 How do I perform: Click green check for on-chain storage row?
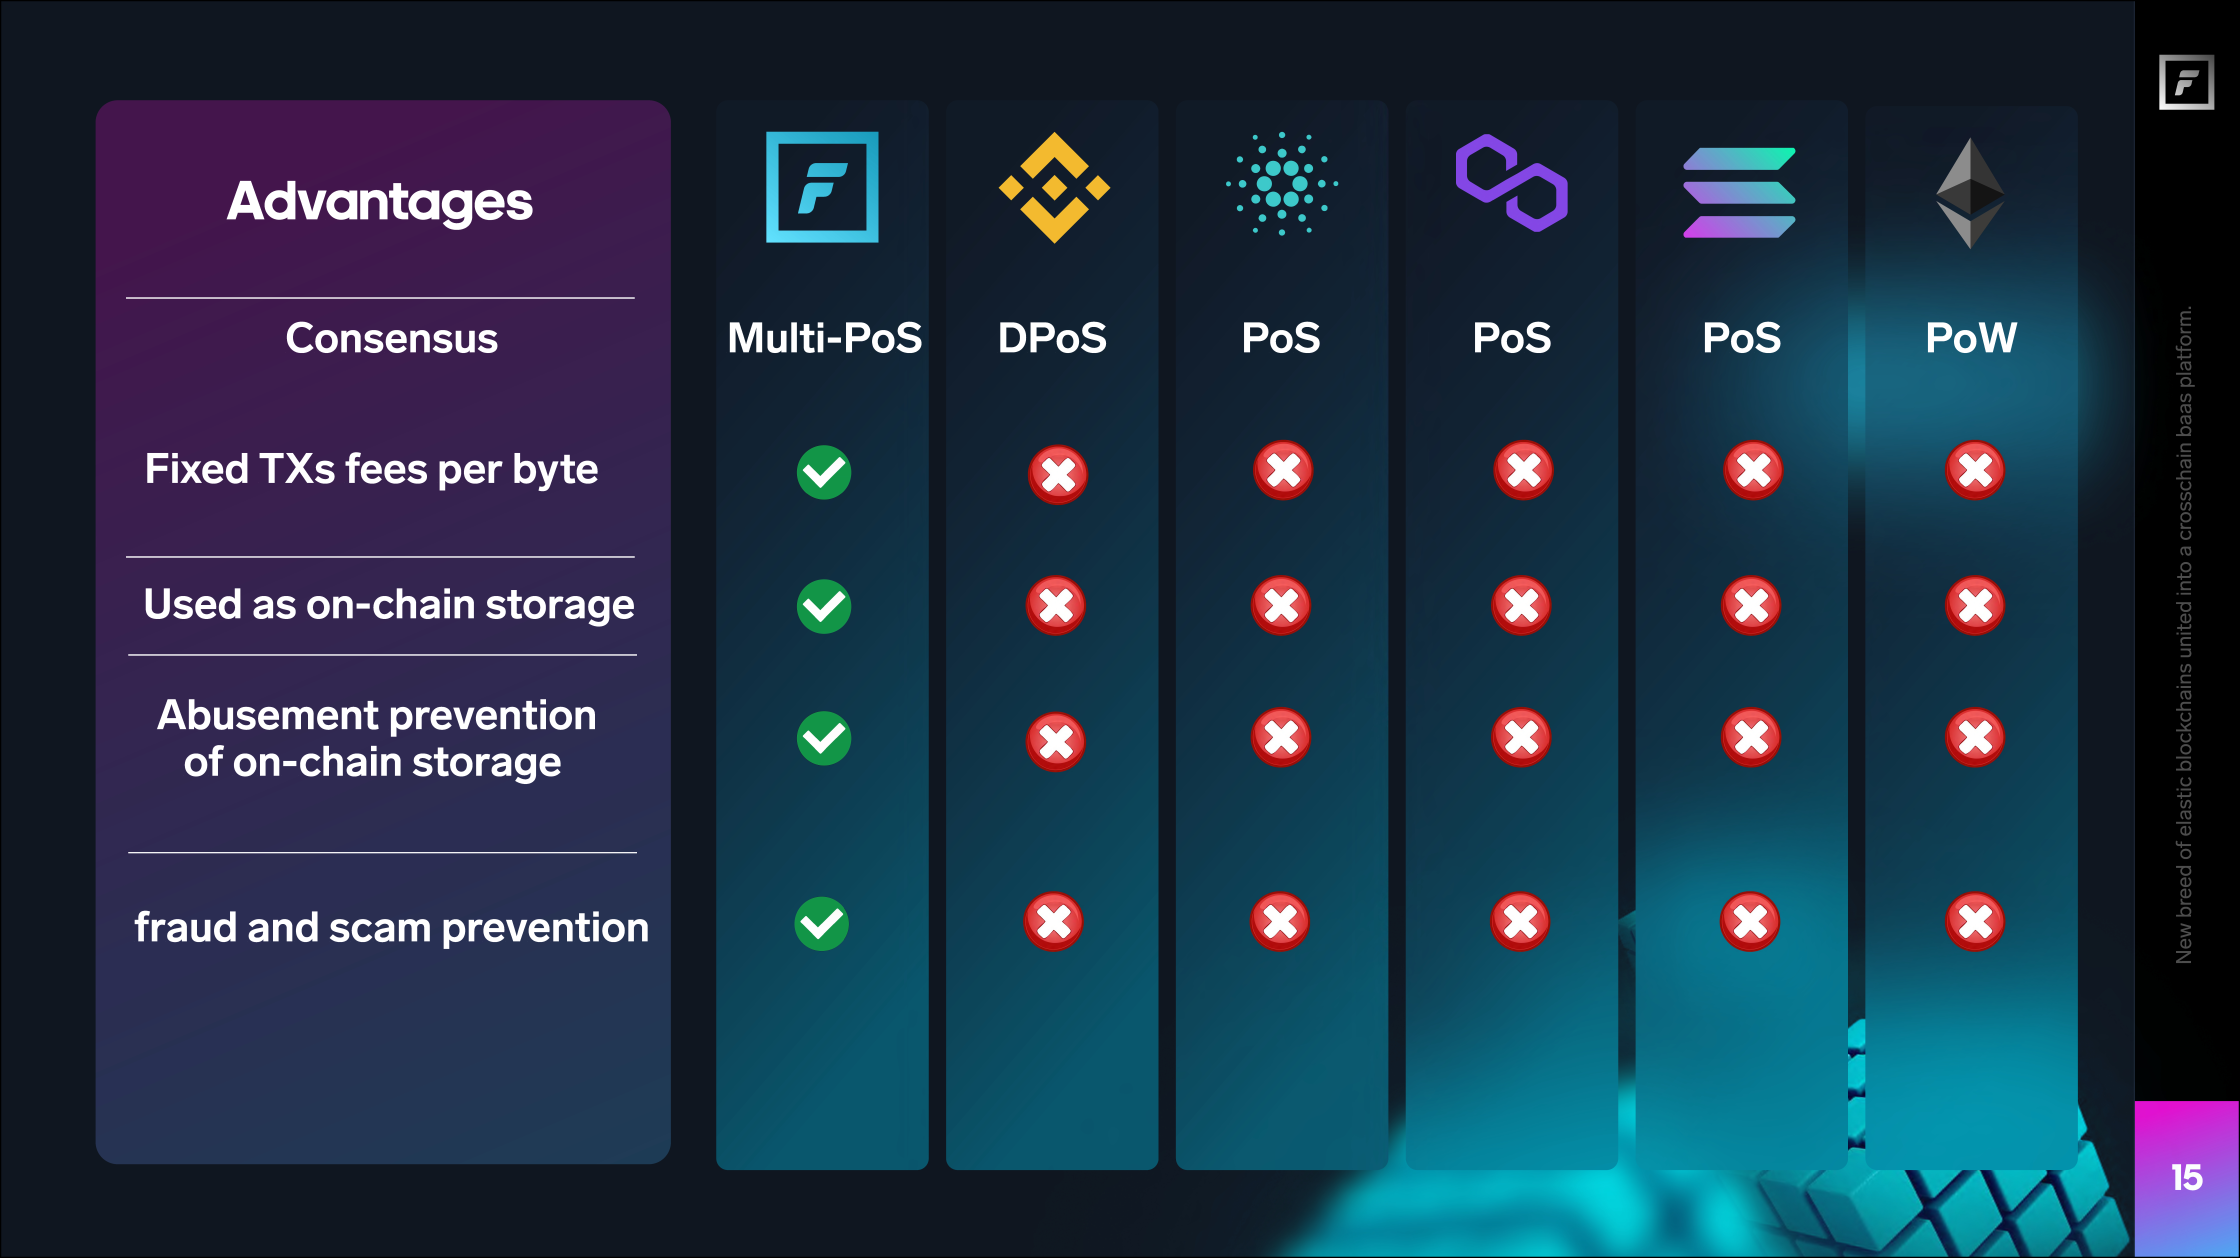click(824, 606)
